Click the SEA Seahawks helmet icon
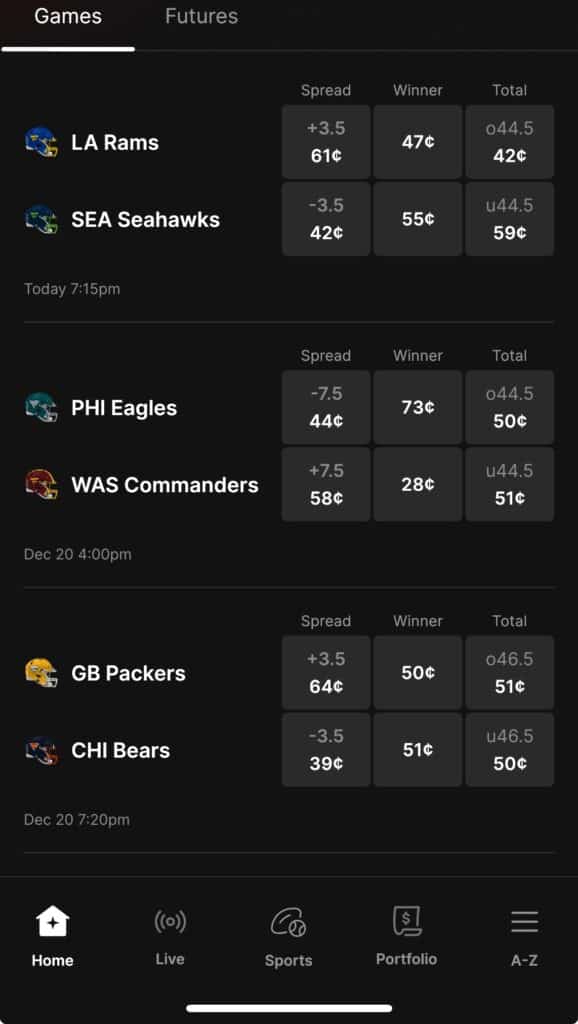Screen dimensions: 578x1024 click(x=44, y=219)
